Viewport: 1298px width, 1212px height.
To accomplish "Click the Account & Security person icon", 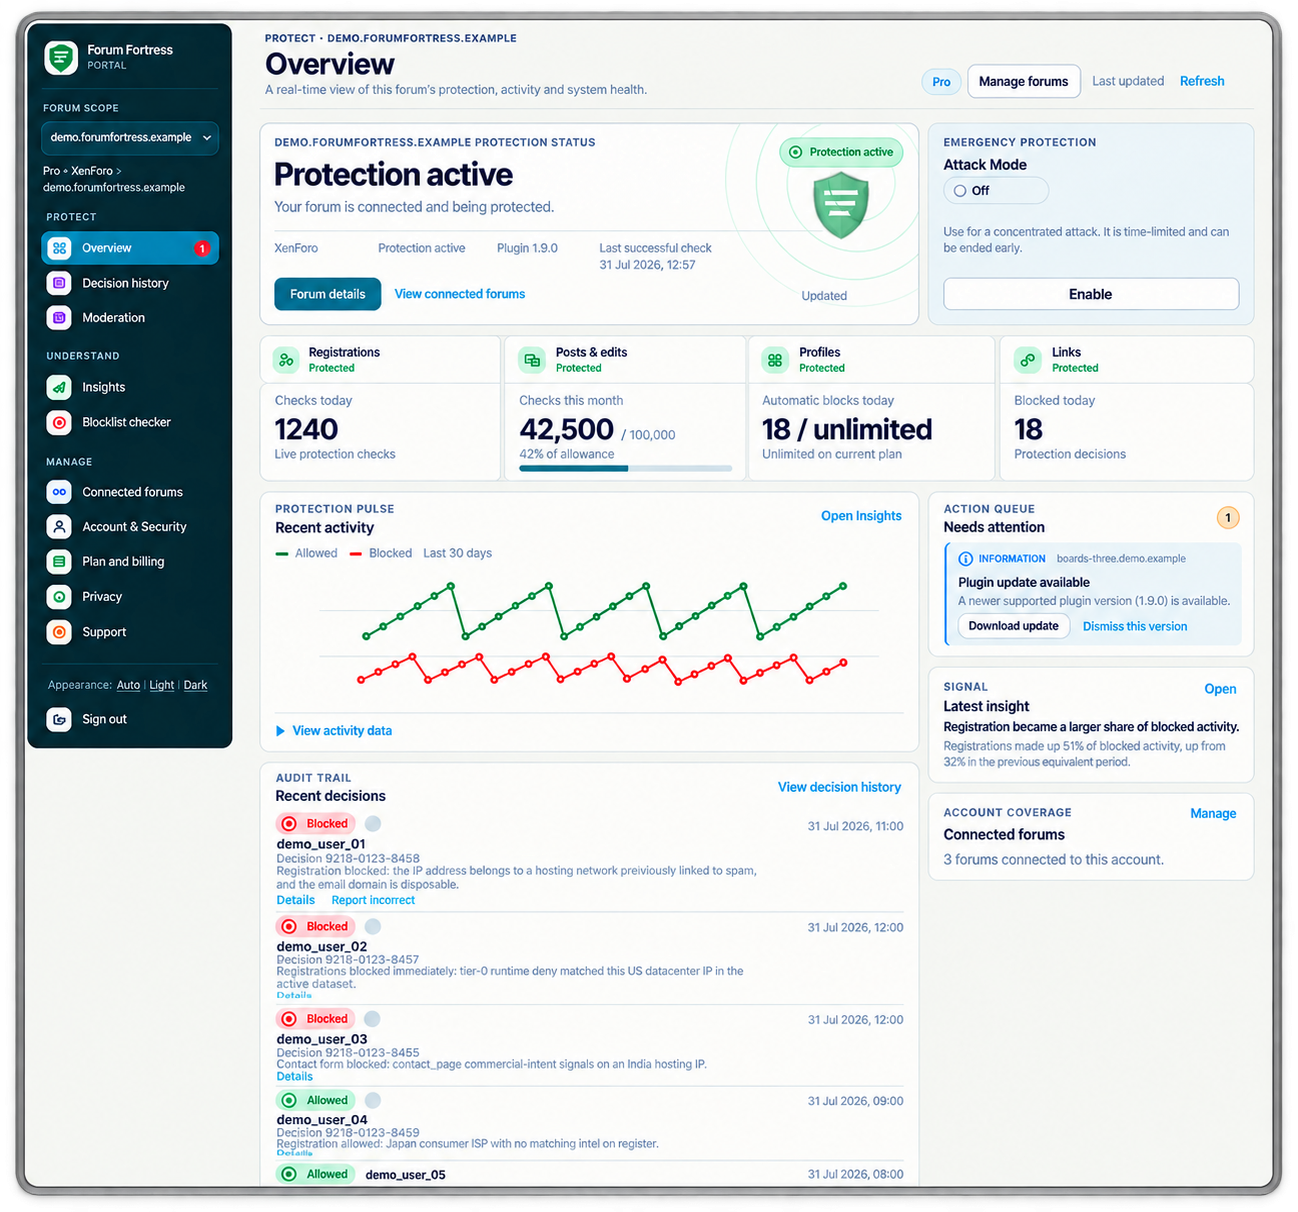I will 59,527.
